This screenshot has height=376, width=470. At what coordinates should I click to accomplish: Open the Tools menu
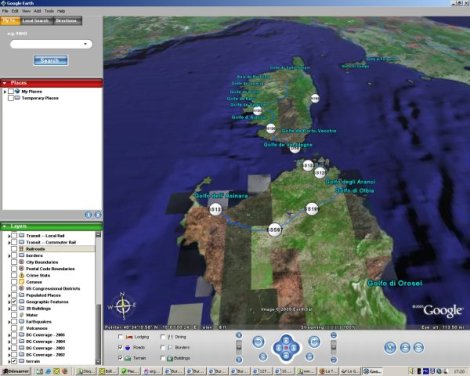(x=49, y=11)
